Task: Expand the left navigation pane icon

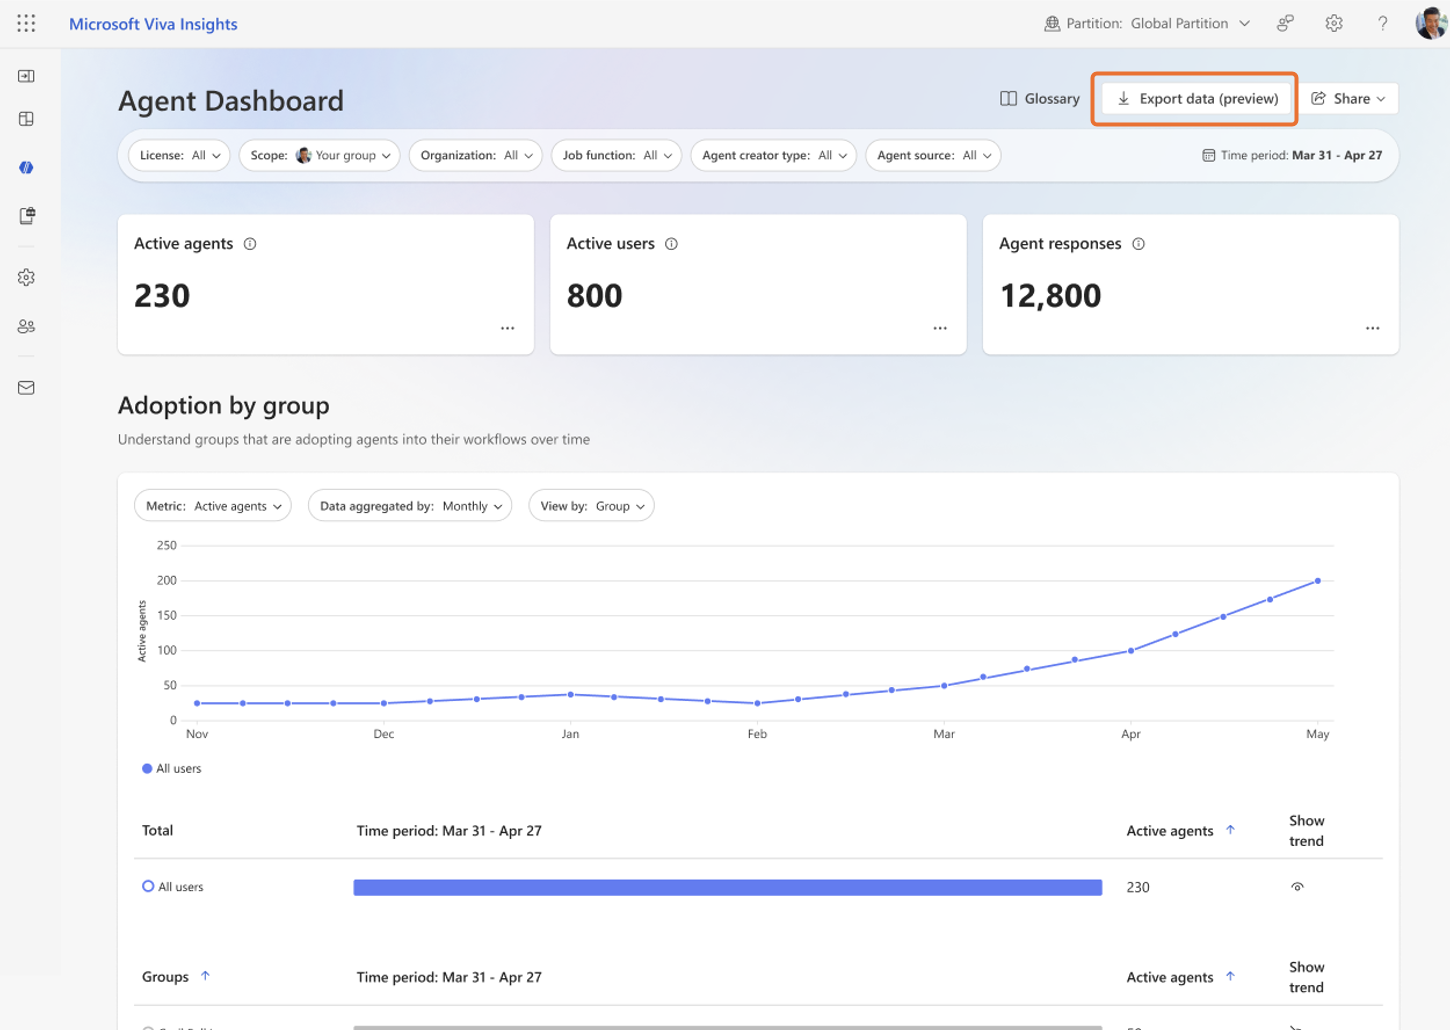Action: coord(27,76)
